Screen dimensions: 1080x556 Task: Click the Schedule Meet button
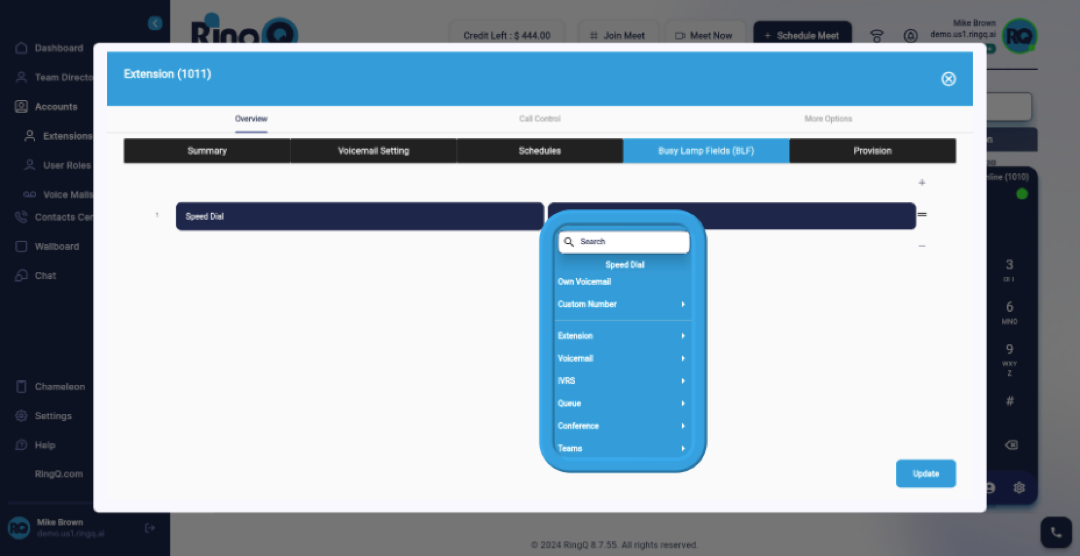click(x=802, y=36)
